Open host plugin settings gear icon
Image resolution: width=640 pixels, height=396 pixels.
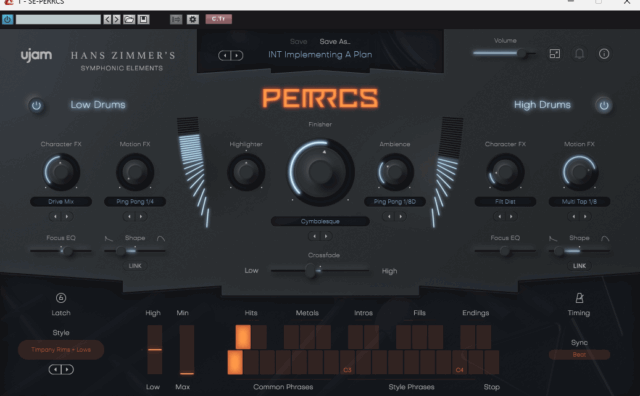click(193, 19)
